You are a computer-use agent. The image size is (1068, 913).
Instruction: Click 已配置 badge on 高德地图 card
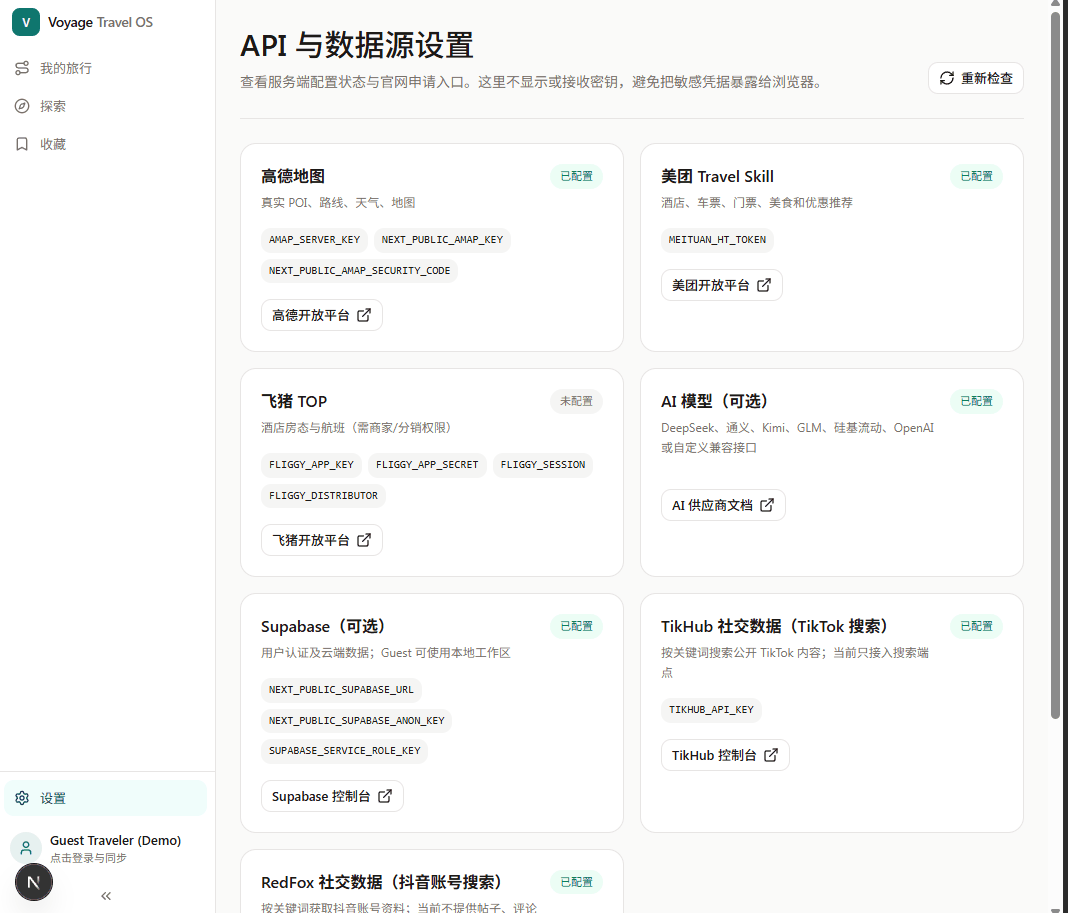tap(576, 176)
